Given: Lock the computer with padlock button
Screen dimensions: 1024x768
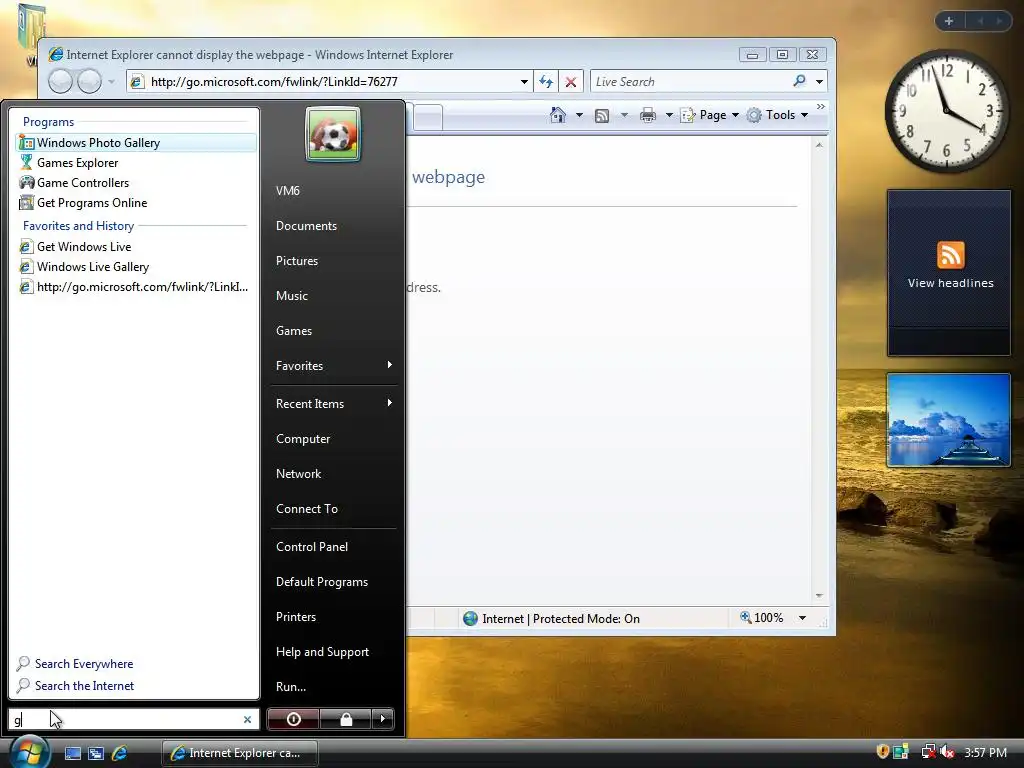Looking at the screenshot, I should tap(345, 719).
